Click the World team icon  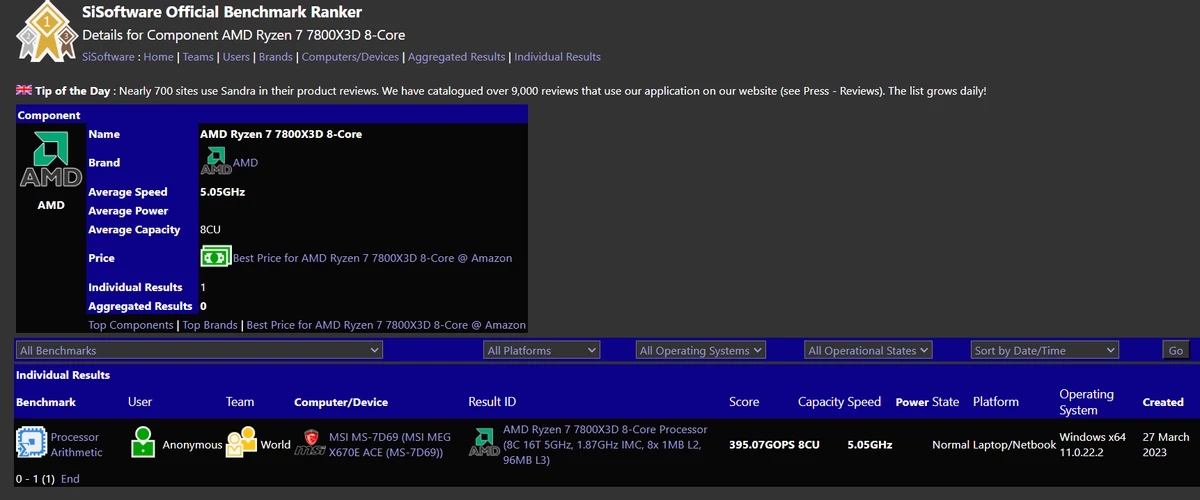241,444
